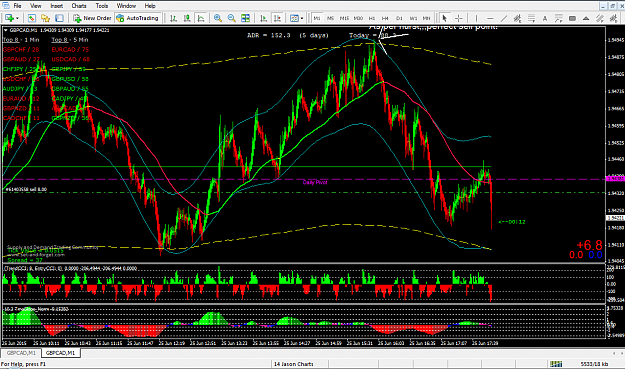Click the New Order button
Screen dimensions: 625x369
pos(92,18)
